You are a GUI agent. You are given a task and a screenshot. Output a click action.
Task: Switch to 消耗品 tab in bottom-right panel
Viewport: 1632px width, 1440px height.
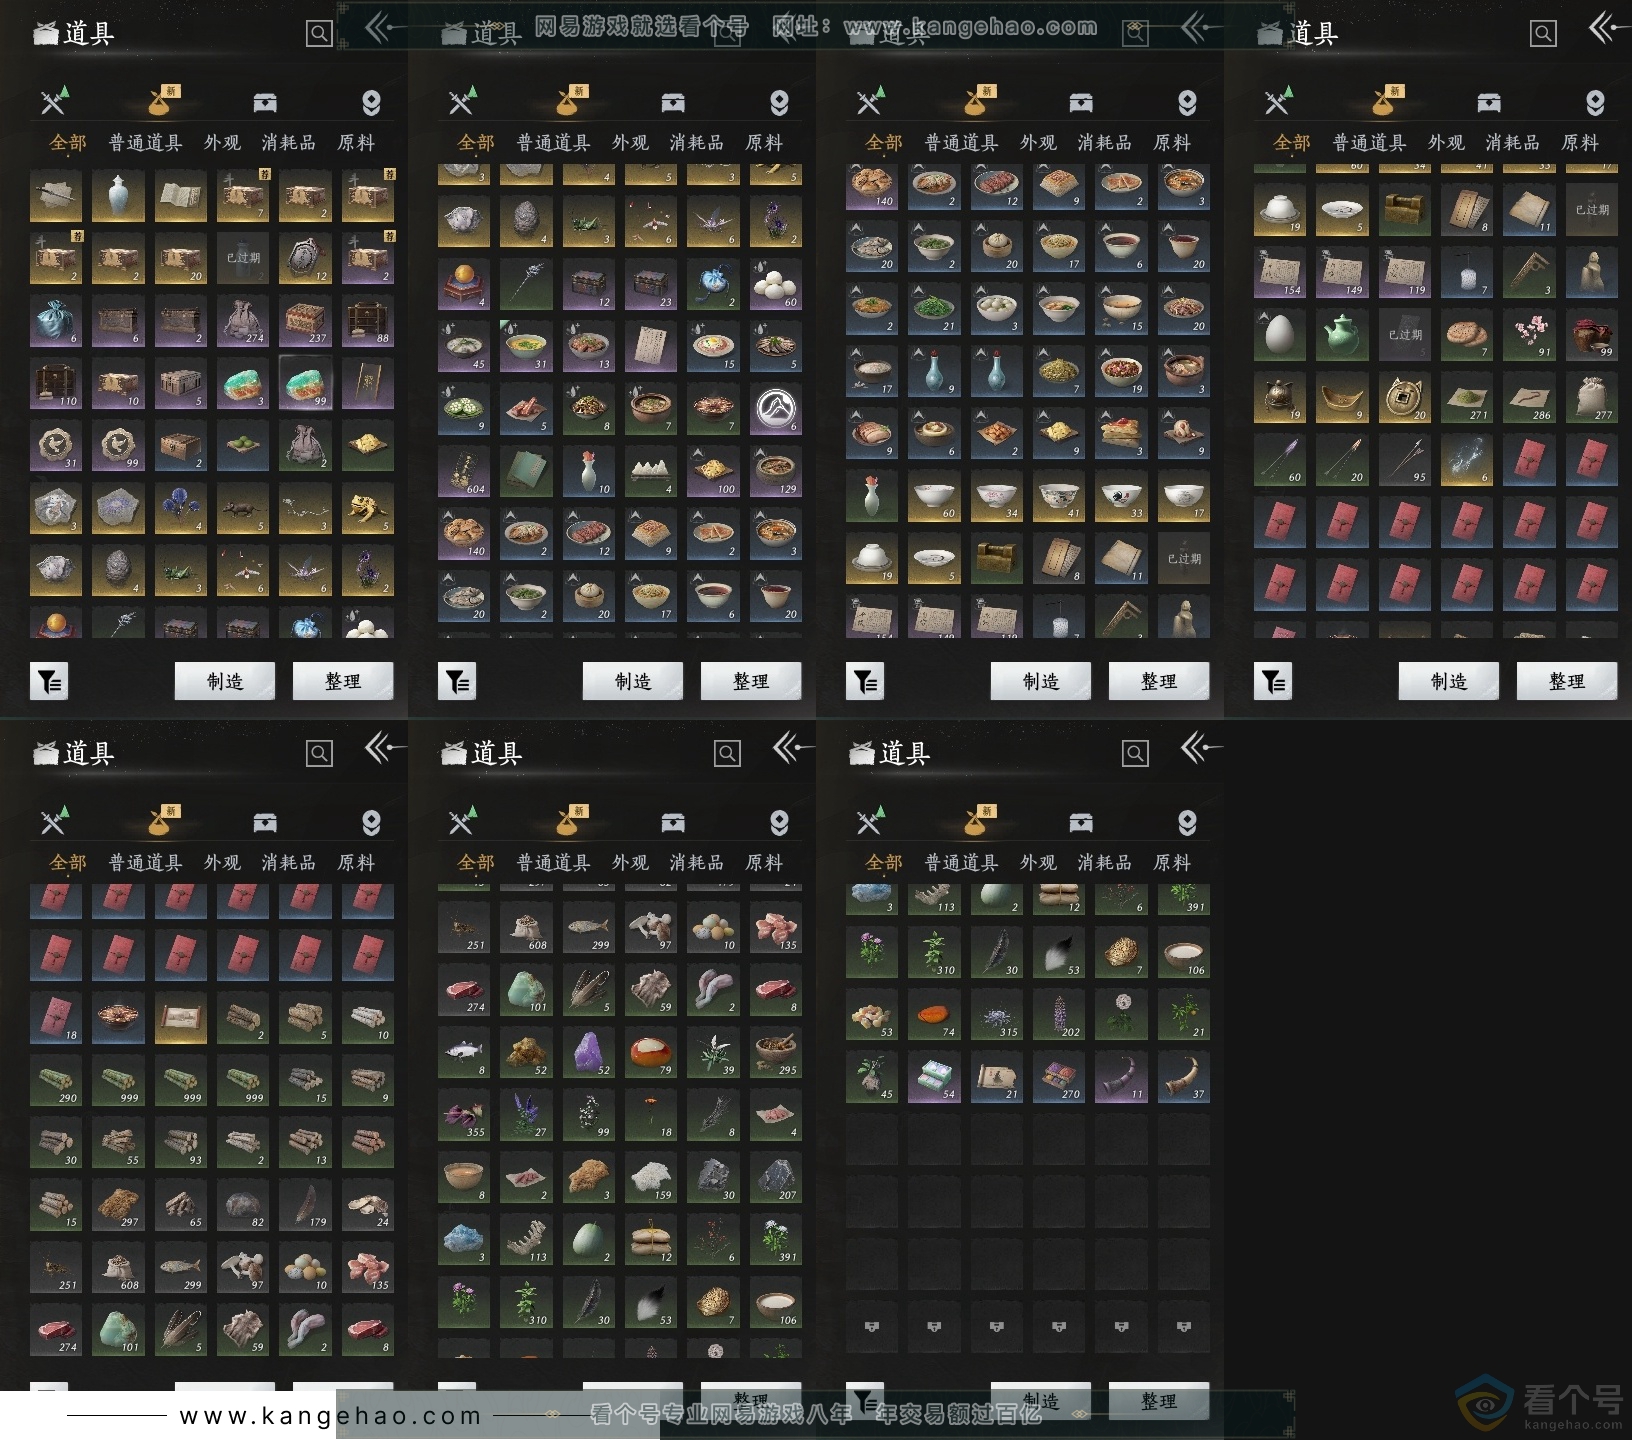pyautogui.click(x=1105, y=863)
